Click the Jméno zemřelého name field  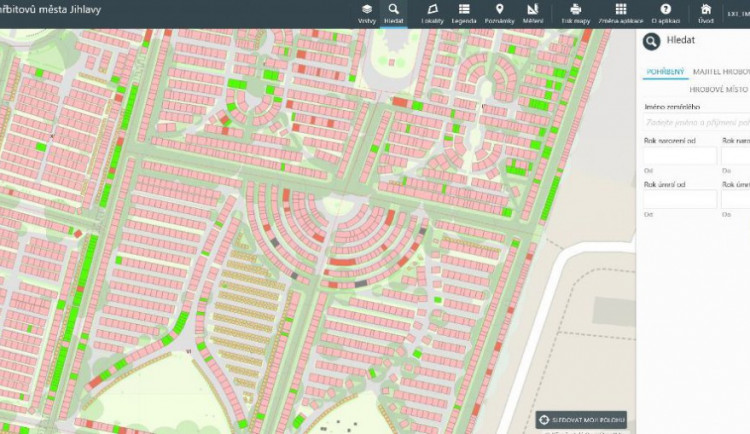pyautogui.click(x=696, y=121)
